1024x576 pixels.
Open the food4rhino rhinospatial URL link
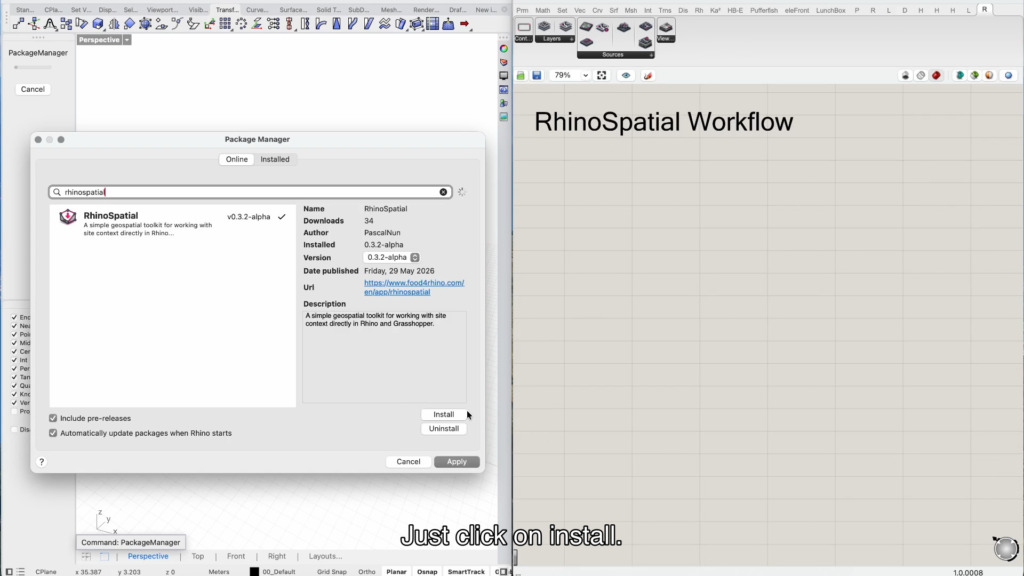tap(414, 287)
